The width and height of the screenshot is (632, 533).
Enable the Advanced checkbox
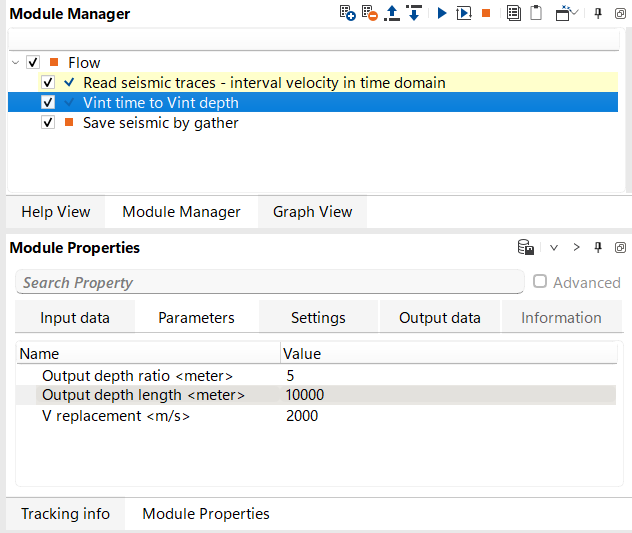point(540,282)
